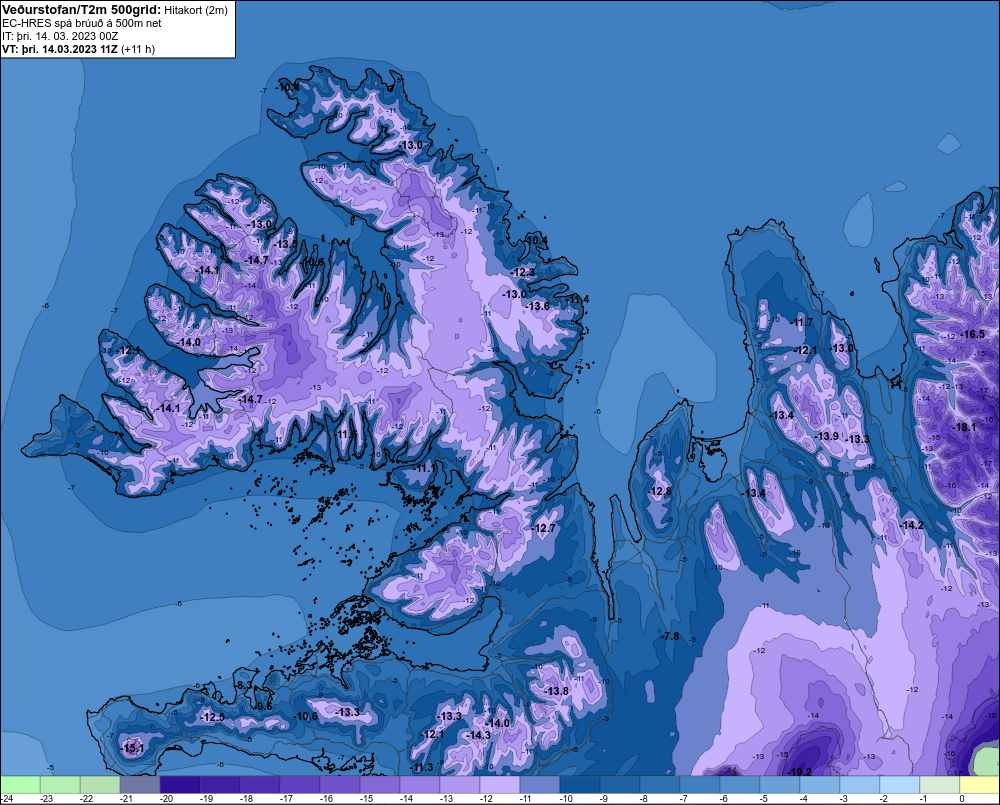The width and height of the screenshot is (1000, 805).
Task: Click the 0 label on the color scale
Action: [x=962, y=798]
